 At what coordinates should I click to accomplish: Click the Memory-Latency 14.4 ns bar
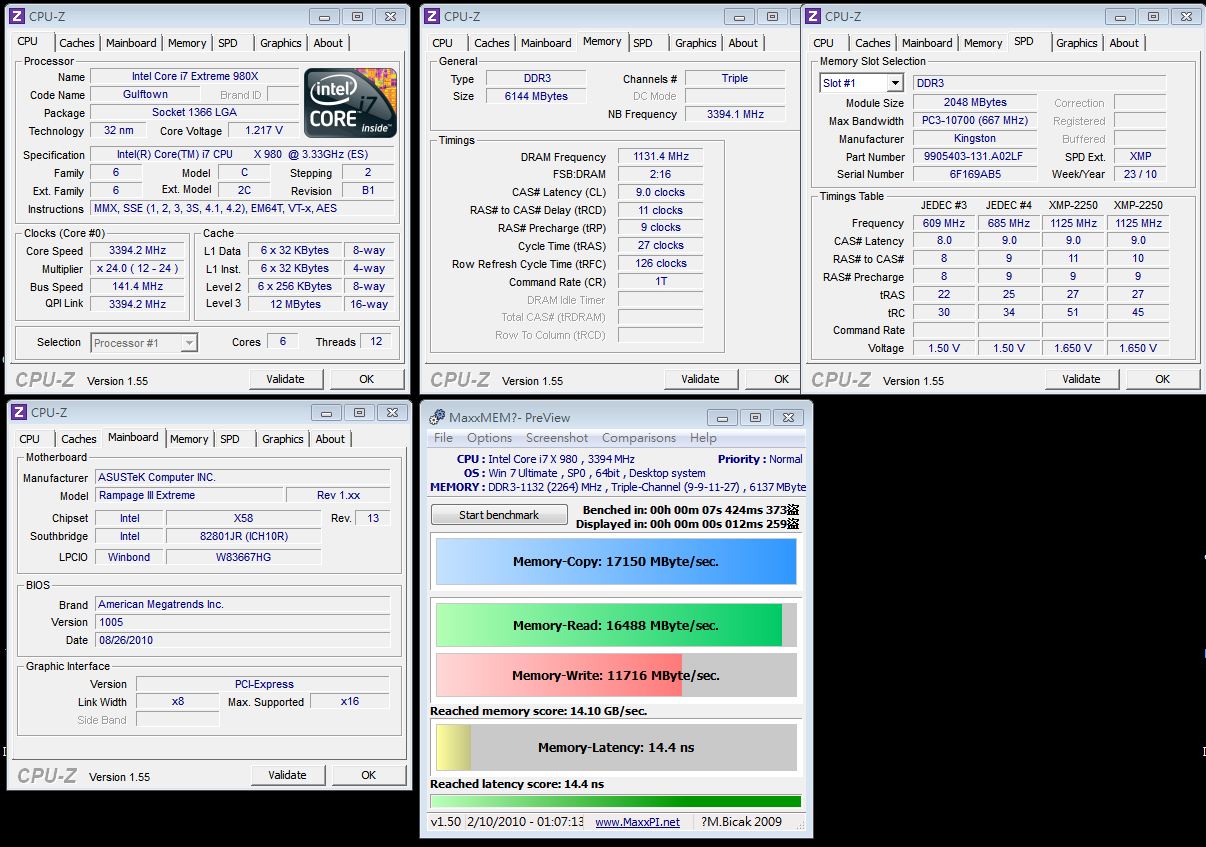click(616, 747)
